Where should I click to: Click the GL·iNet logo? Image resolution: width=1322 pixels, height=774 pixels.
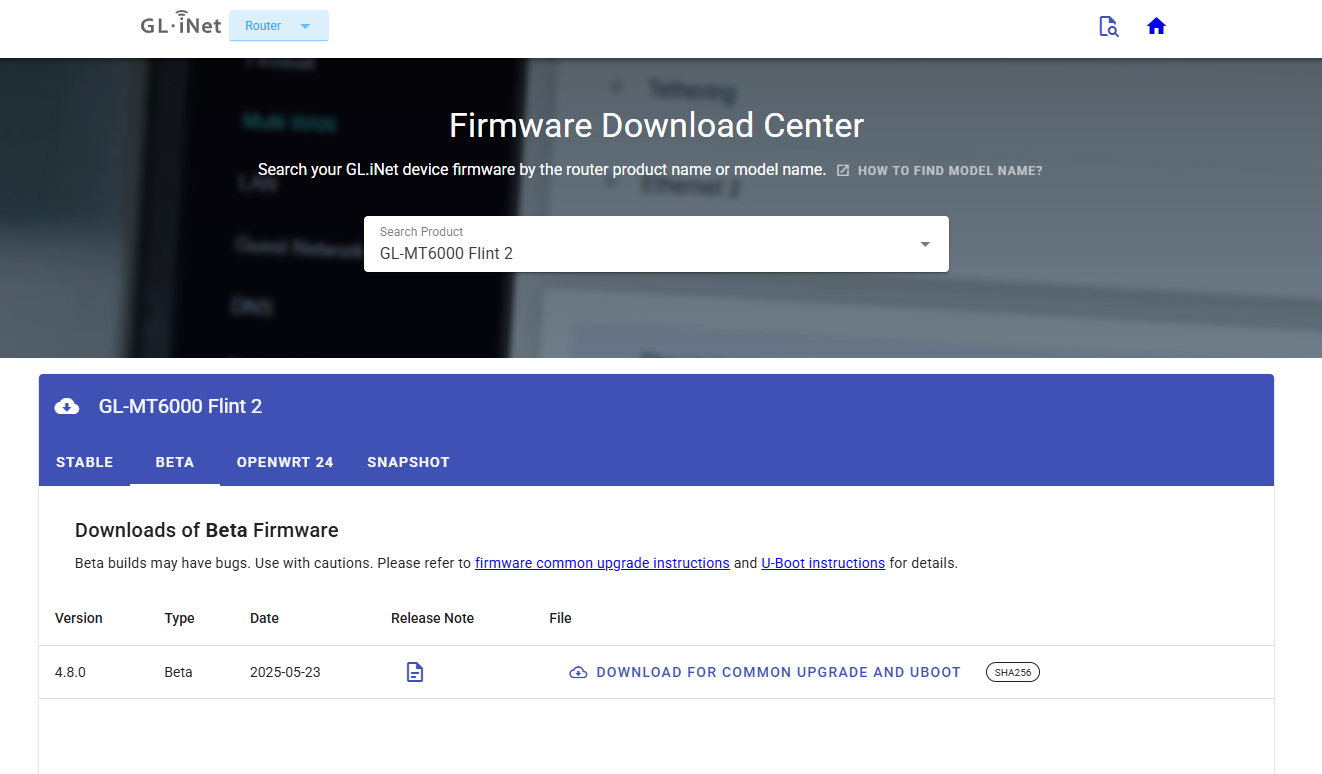(181, 24)
